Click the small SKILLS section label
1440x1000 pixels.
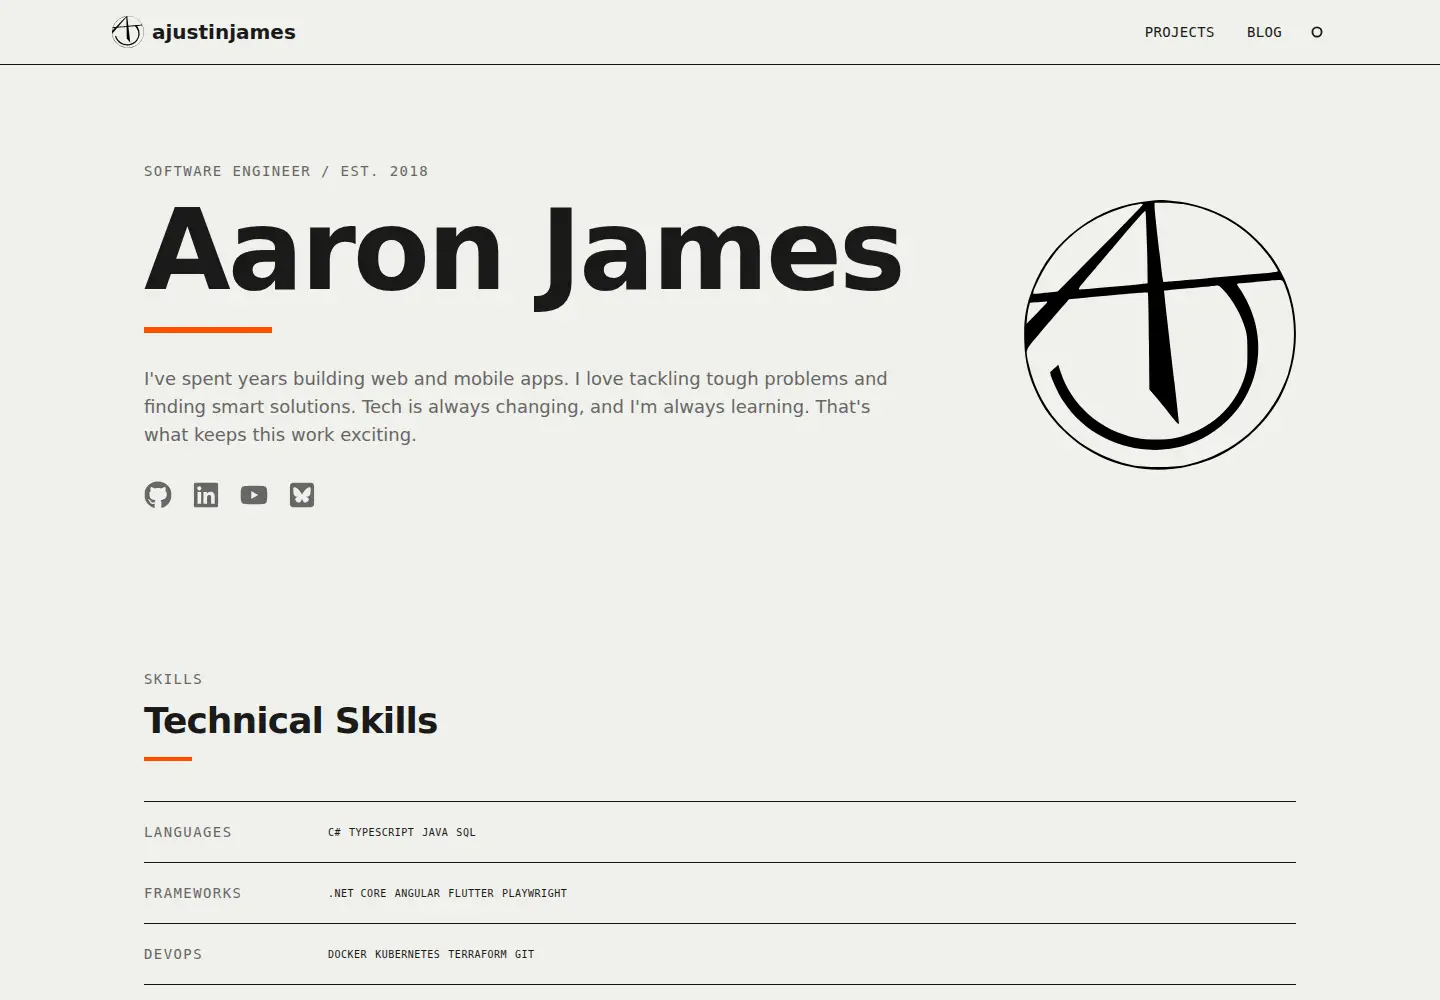173,679
